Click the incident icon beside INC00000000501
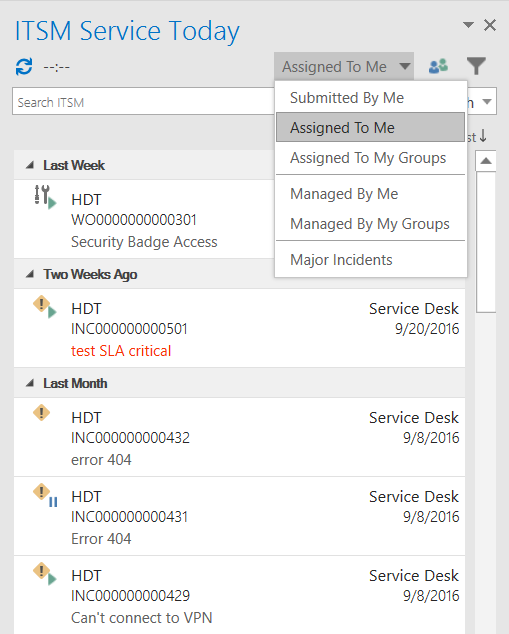The width and height of the screenshot is (509, 634). [x=44, y=307]
